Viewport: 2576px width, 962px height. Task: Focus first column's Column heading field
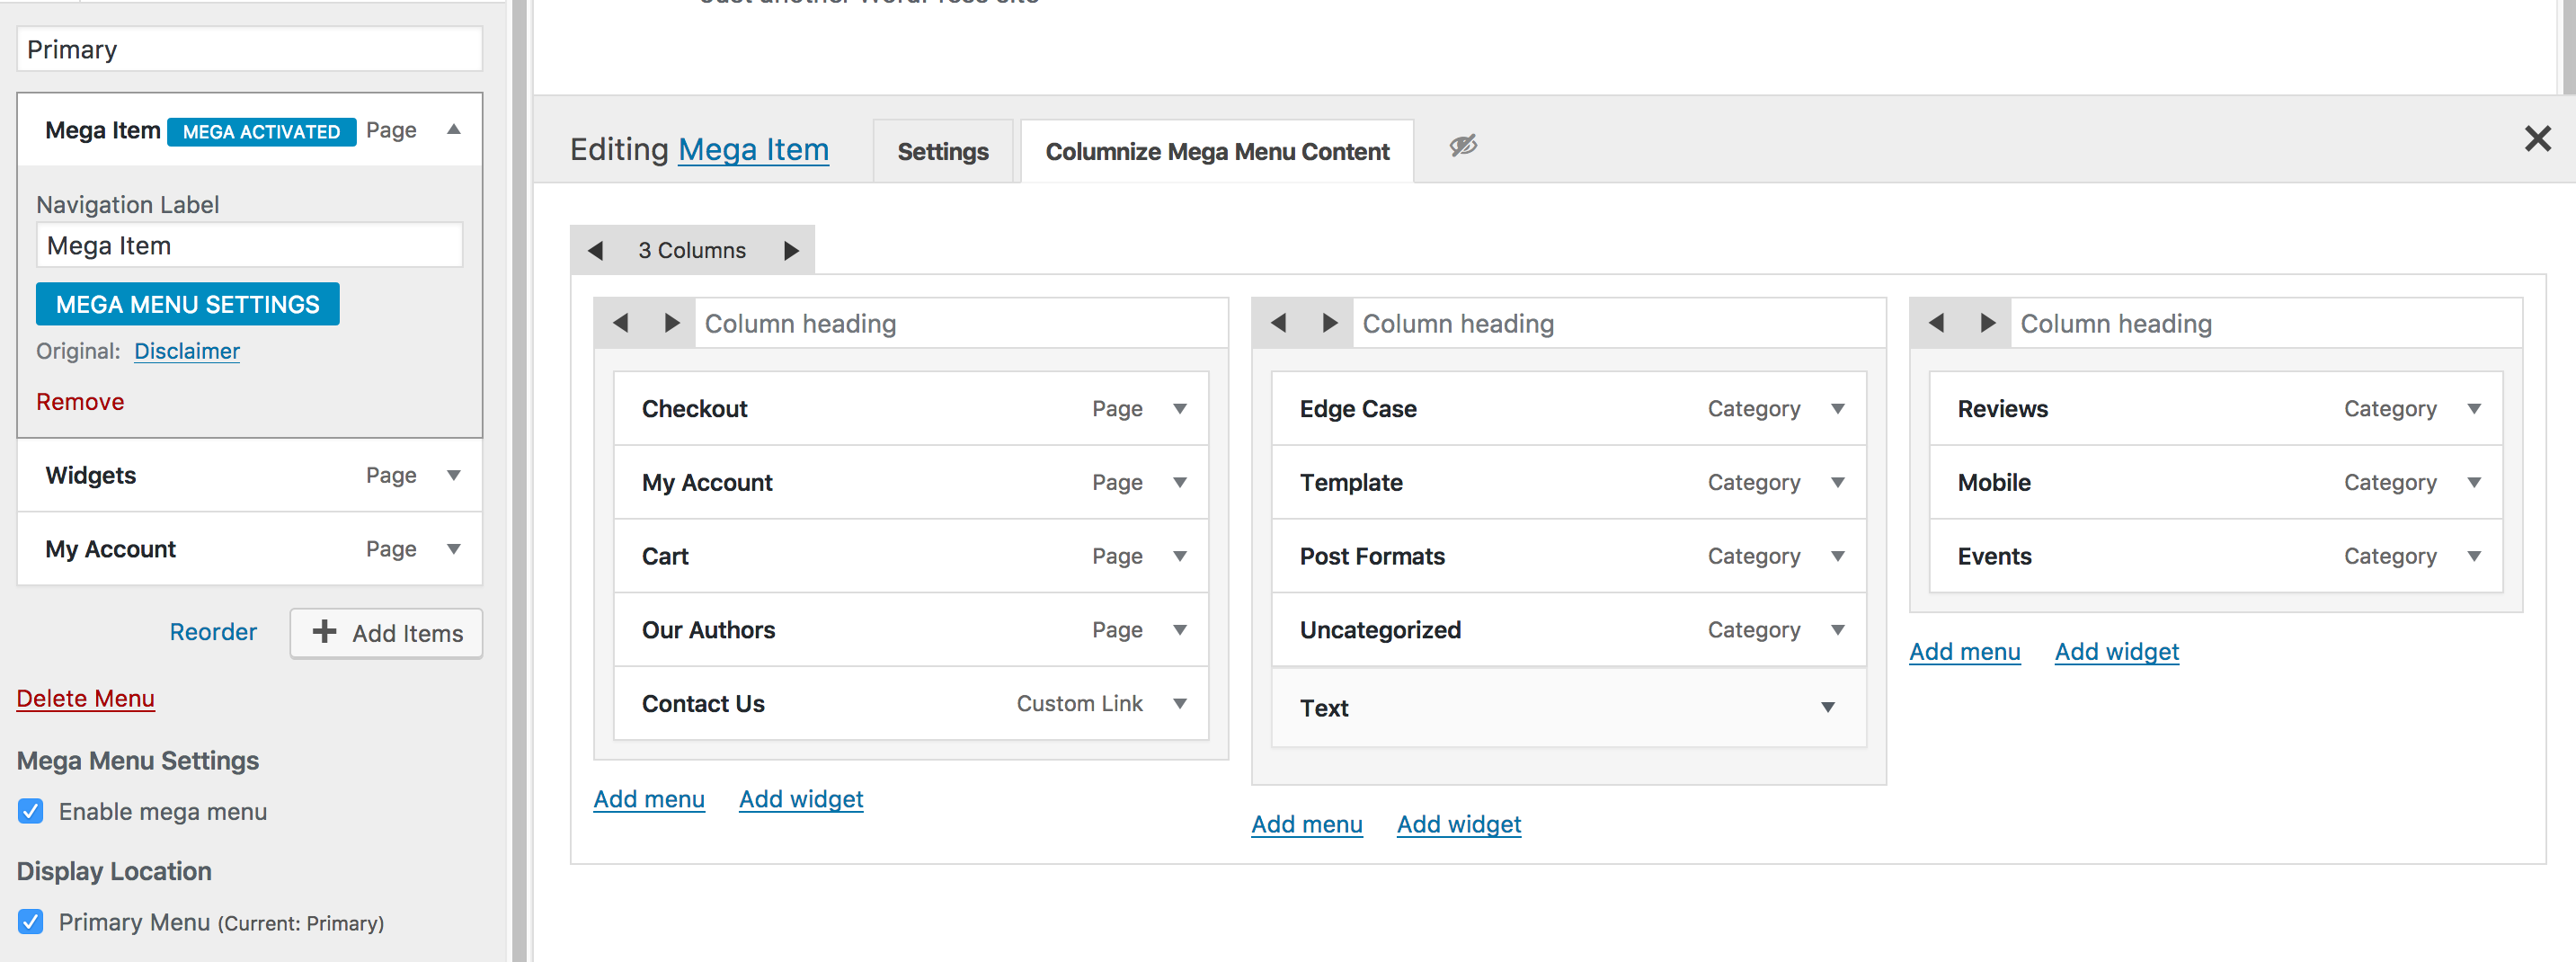961,323
